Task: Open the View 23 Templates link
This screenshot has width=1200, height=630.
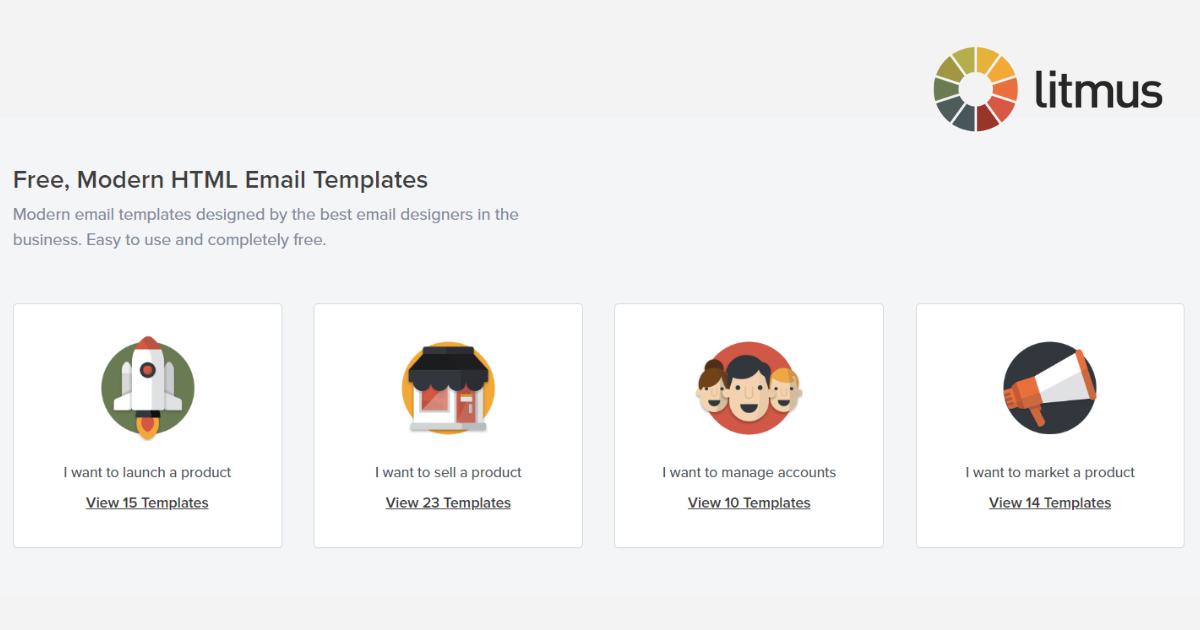Action: [x=448, y=503]
